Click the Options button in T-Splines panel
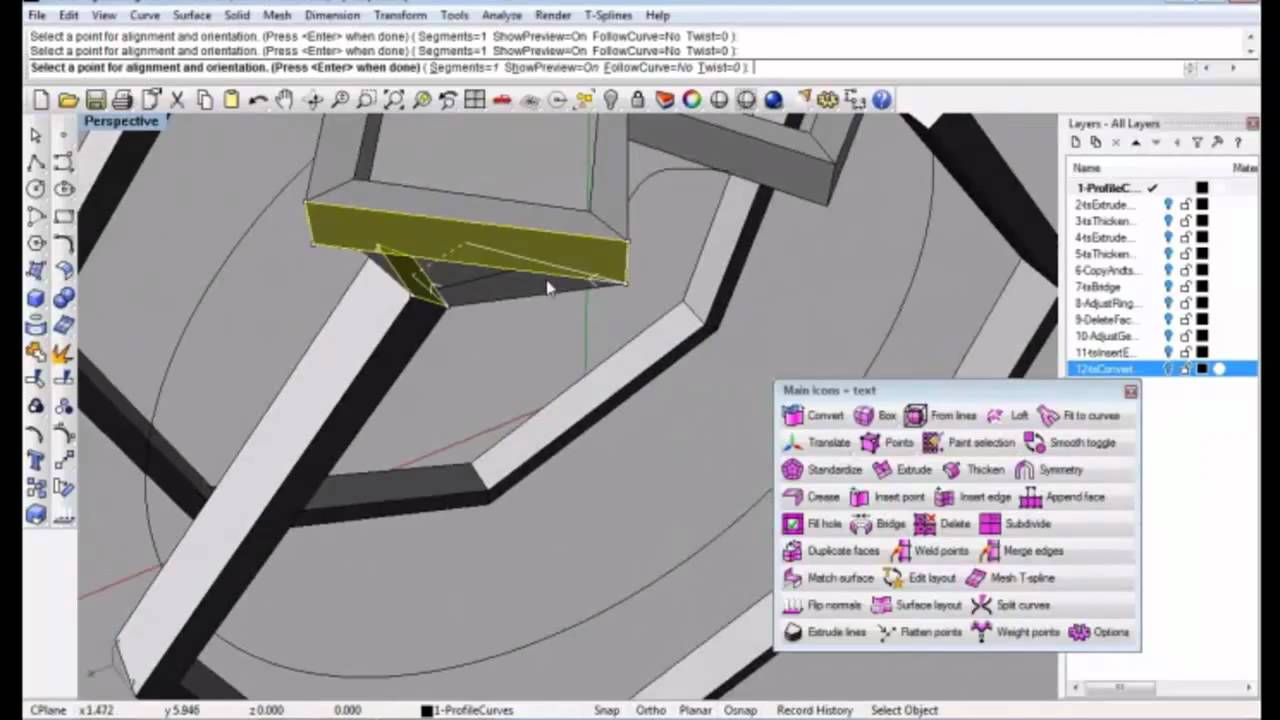The width and height of the screenshot is (1280, 720). (x=1099, y=632)
